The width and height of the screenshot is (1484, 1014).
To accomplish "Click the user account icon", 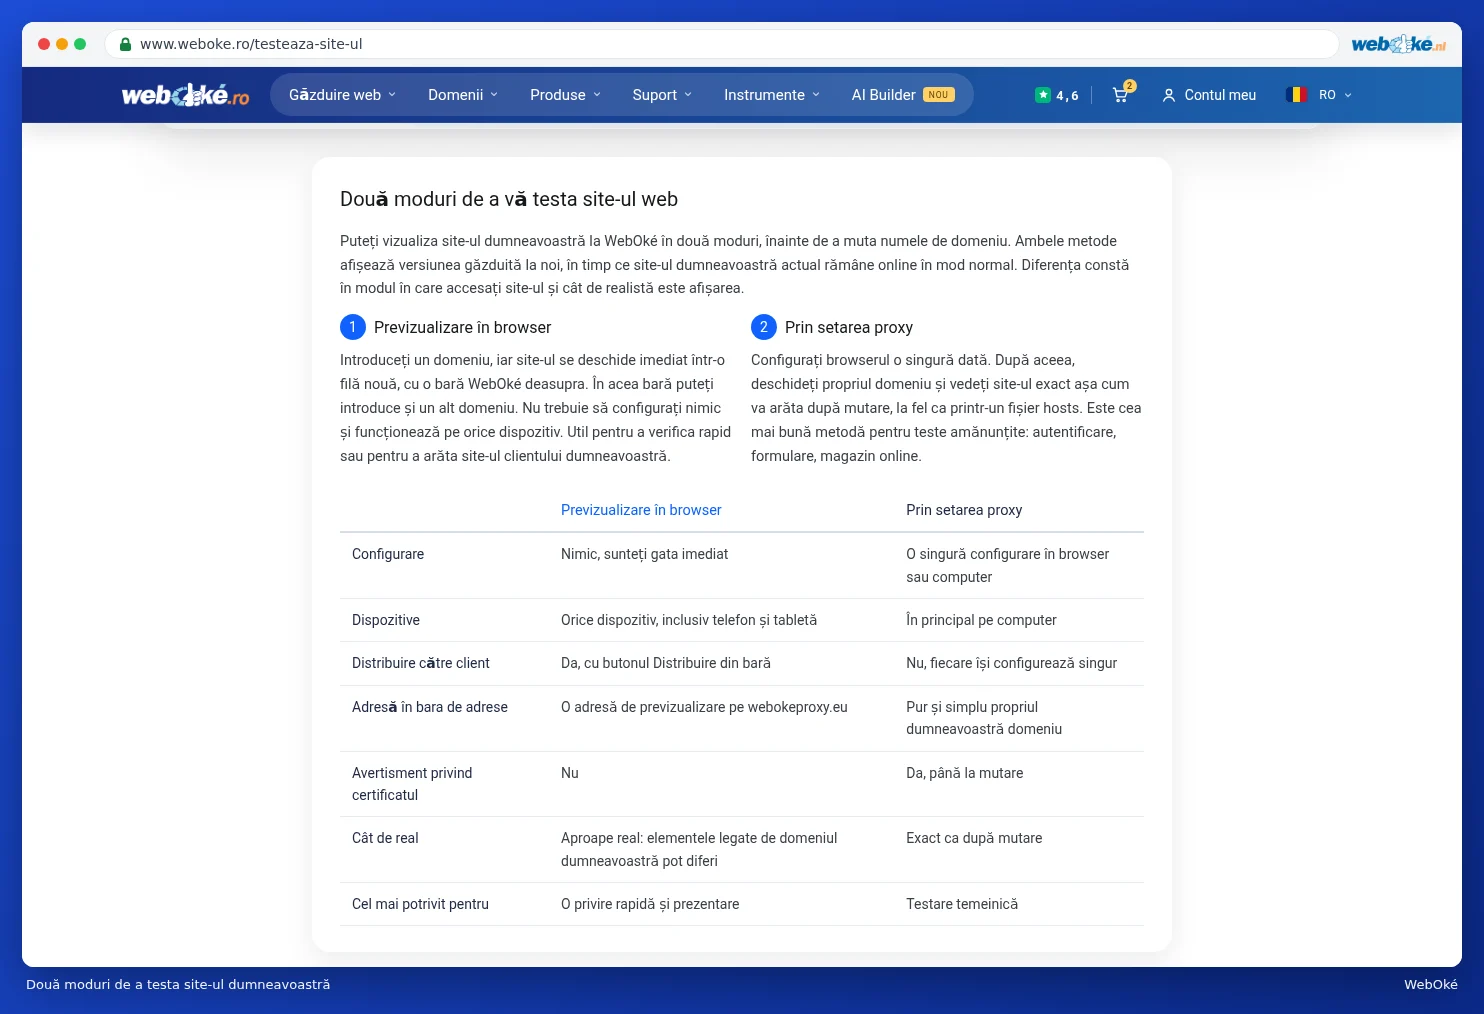I will (1168, 95).
